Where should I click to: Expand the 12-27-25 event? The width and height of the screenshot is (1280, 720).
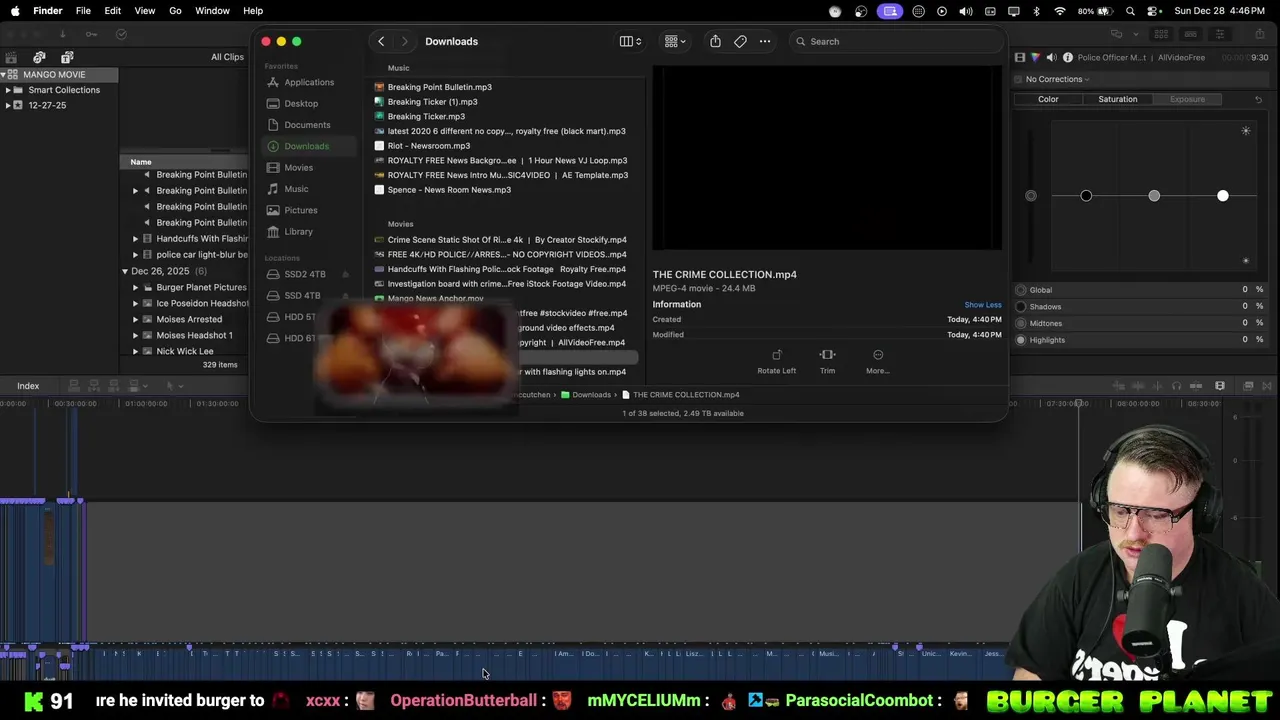8,105
